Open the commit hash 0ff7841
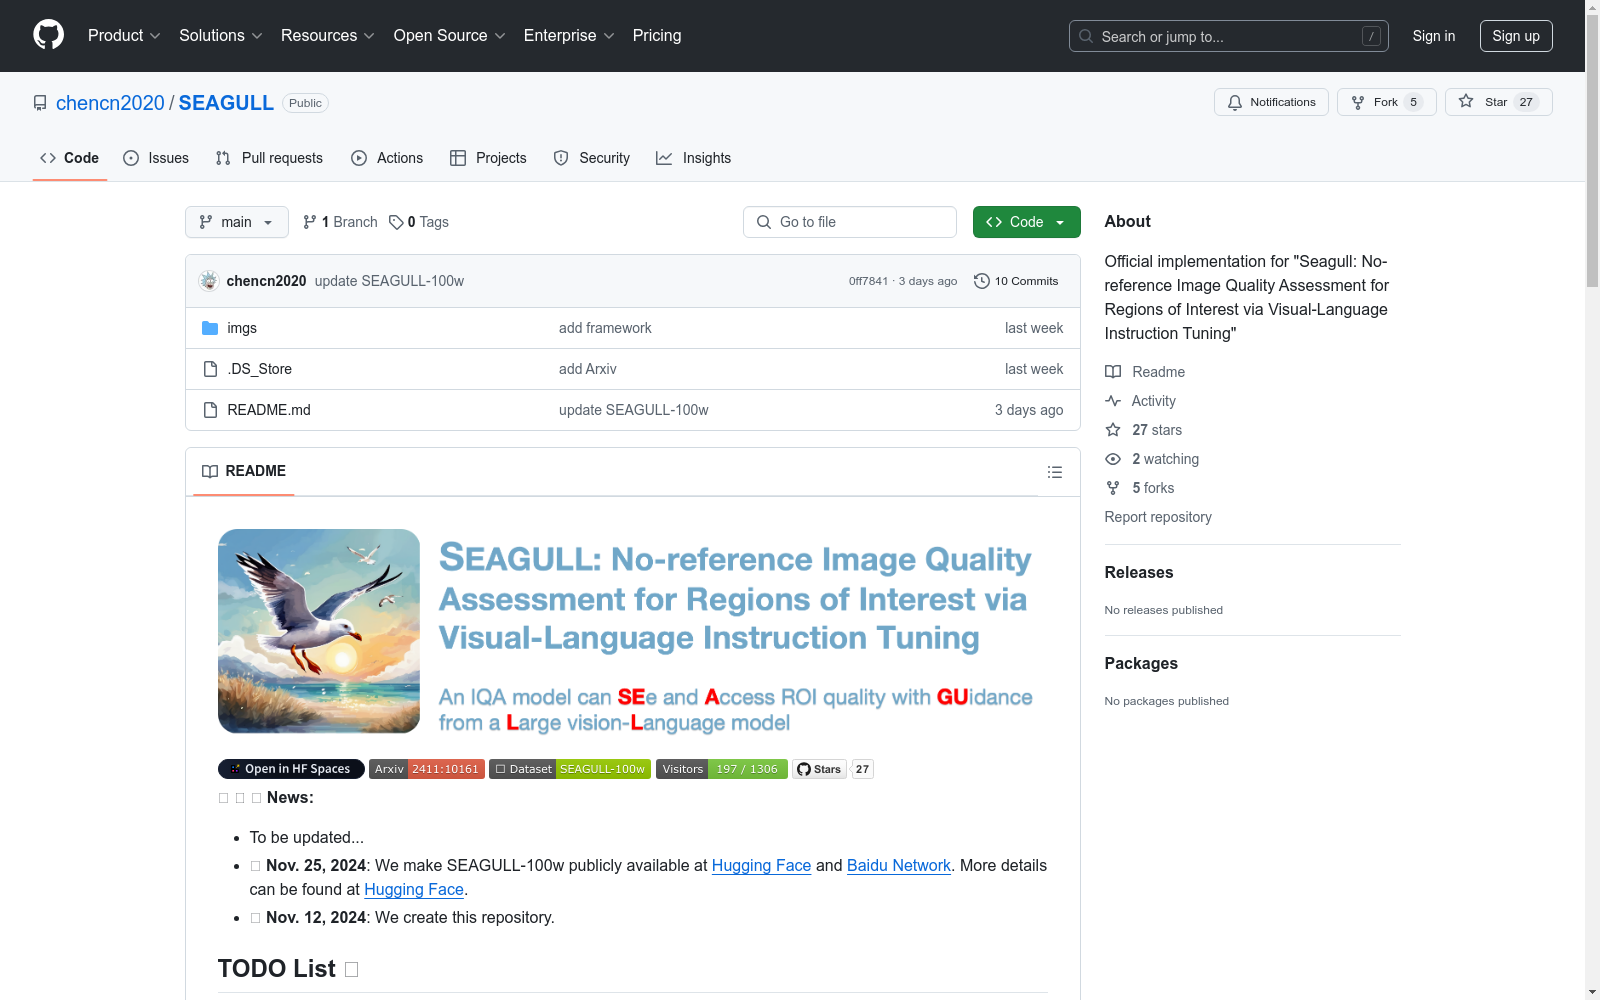 click(x=868, y=281)
